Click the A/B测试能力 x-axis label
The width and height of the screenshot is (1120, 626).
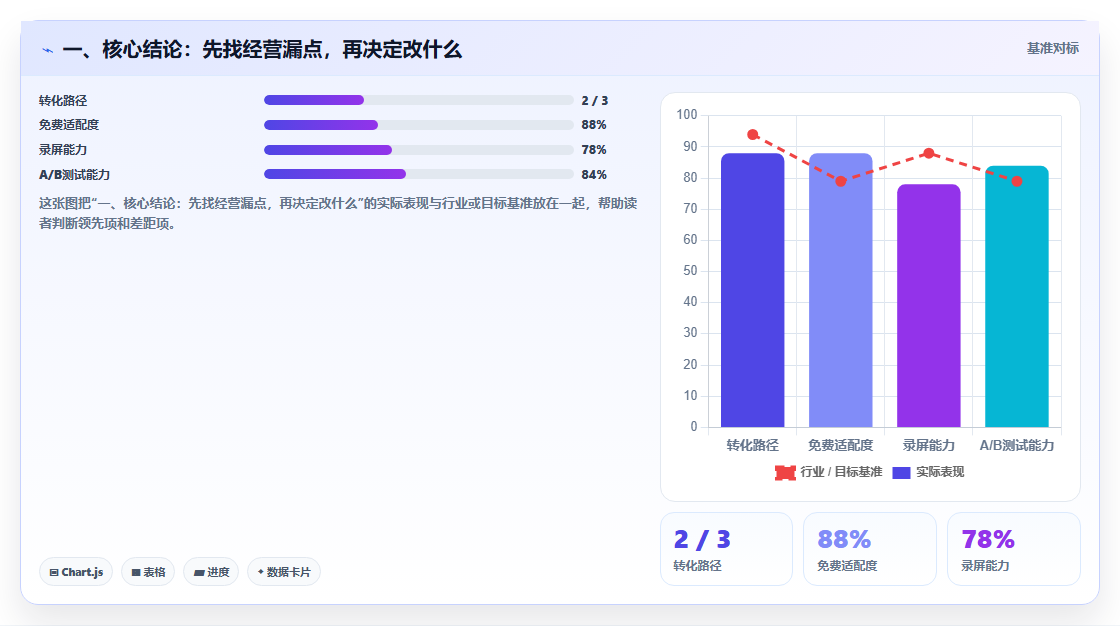[1016, 445]
